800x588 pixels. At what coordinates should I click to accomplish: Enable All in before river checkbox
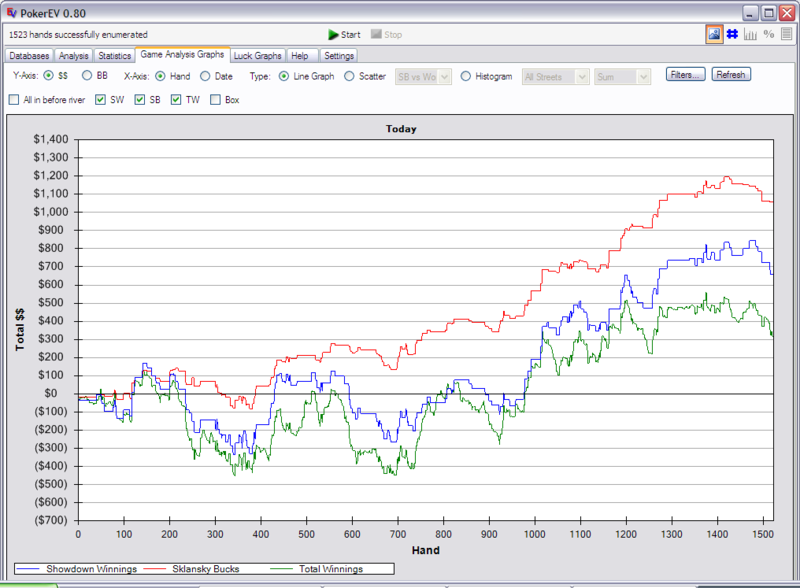click(14, 100)
